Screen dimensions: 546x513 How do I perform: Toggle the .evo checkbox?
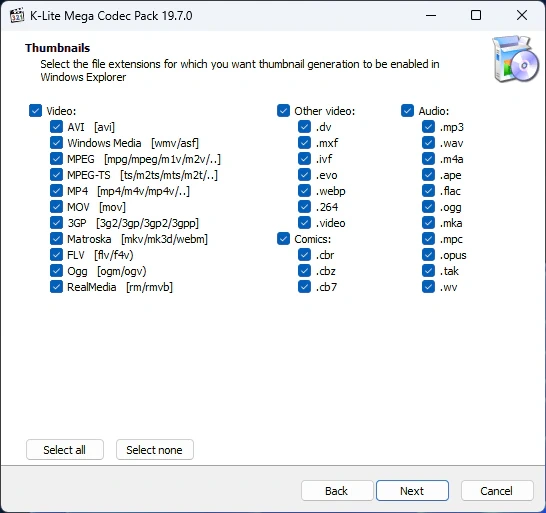[x=304, y=175]
